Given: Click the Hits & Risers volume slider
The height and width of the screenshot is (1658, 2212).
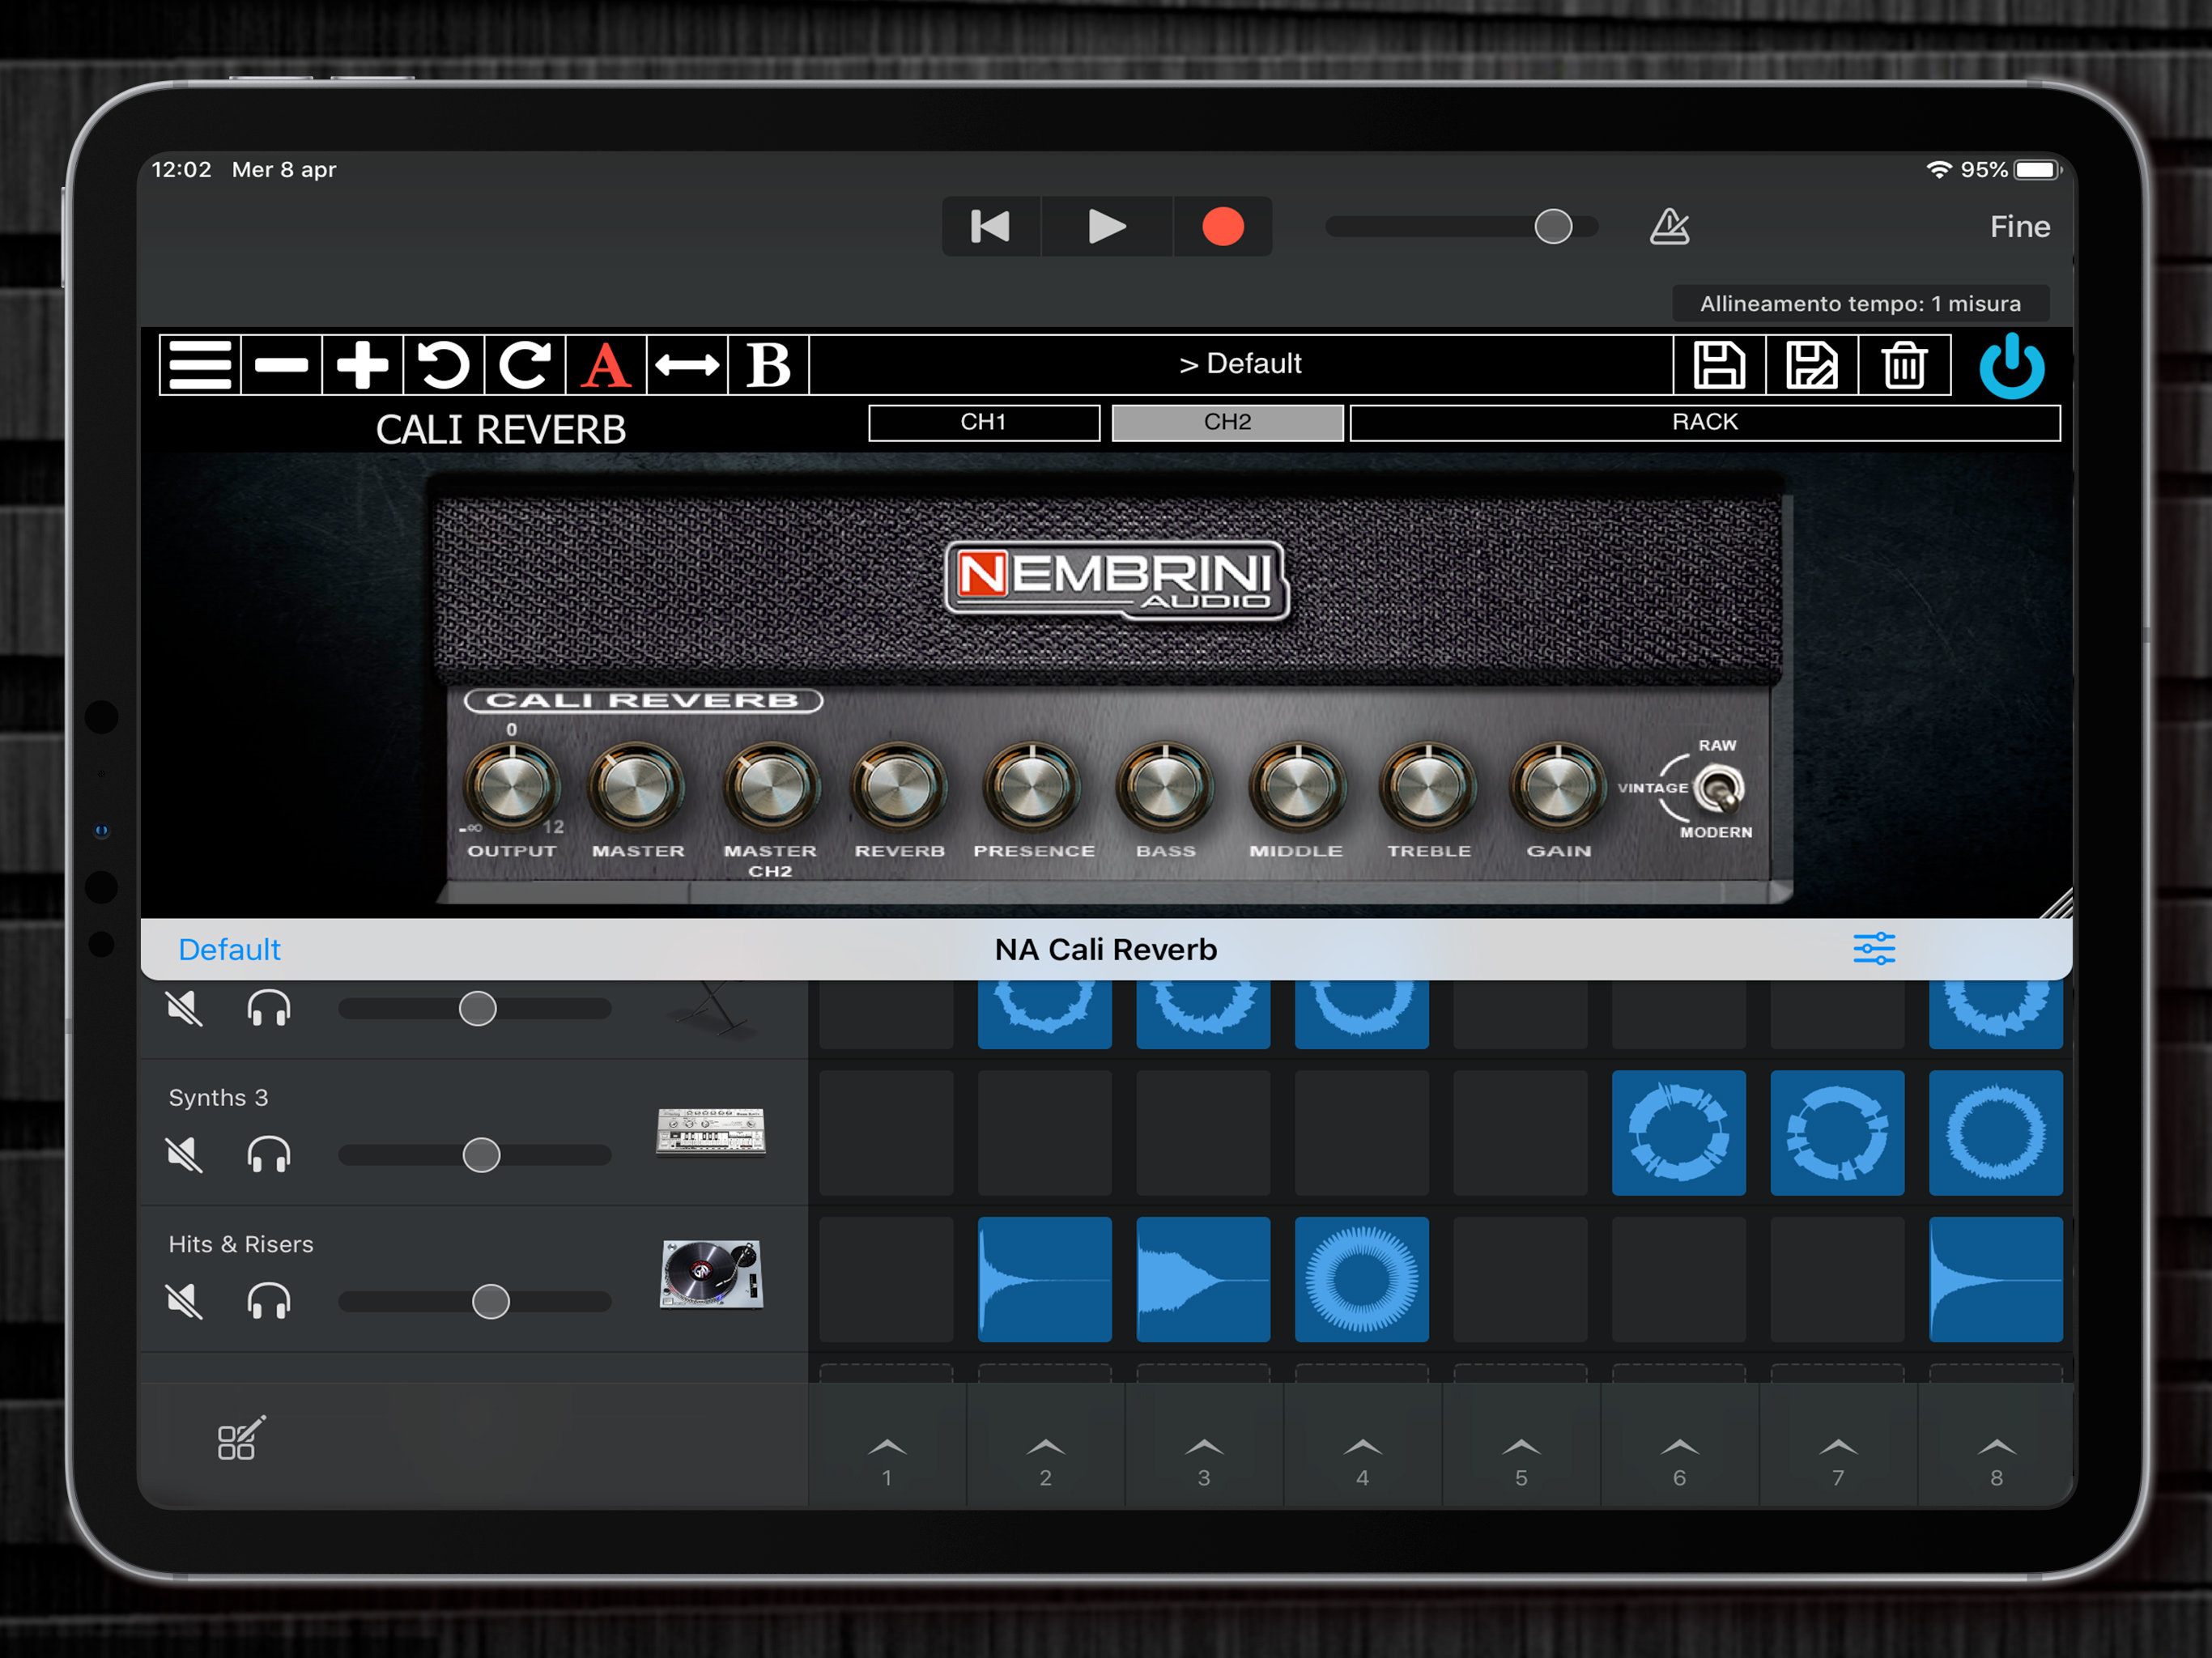Looking at the screenshot, I should pyautogui.click(x=475, y=1301).
